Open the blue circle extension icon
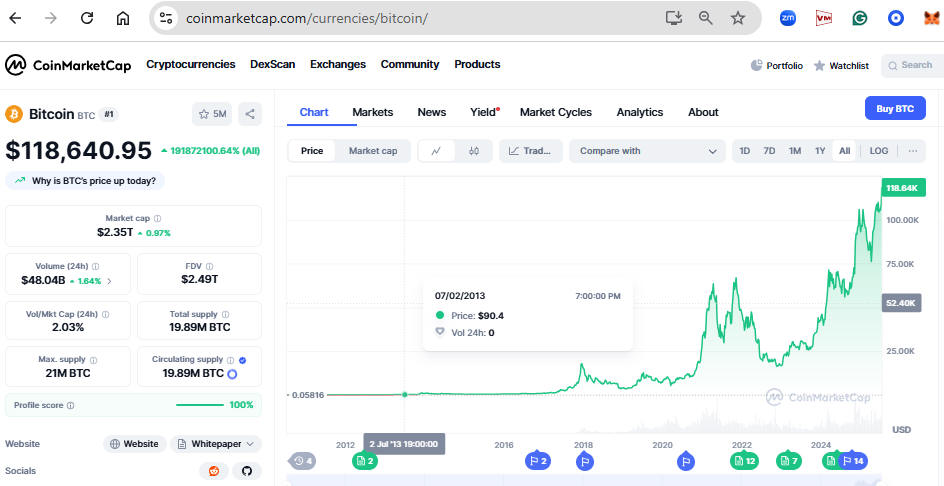The height and width of the screenshot is (486, 944). [x=896, y=18]
